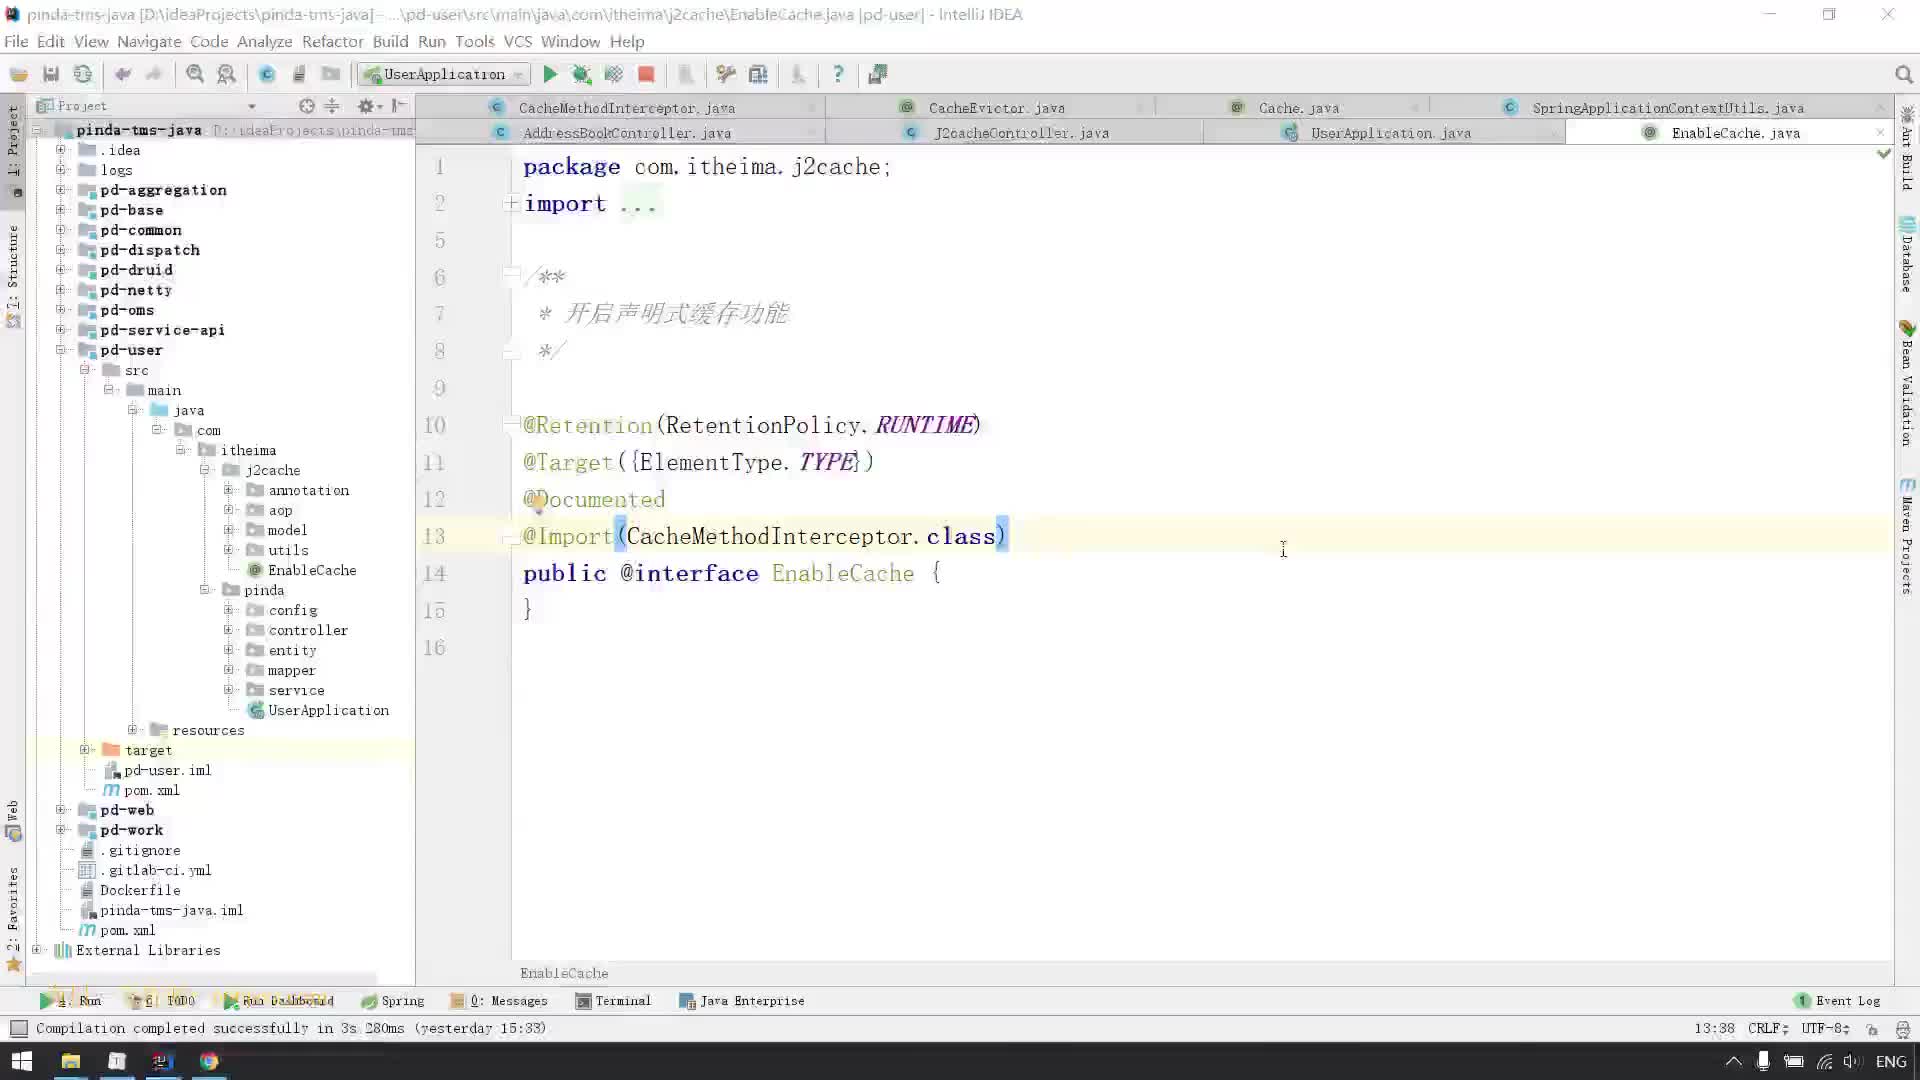Image resolution: width=1920 pixels, height=1080 pixels.
Task: Open the Java Enterprise tool window
Action: coord(742,1000)
